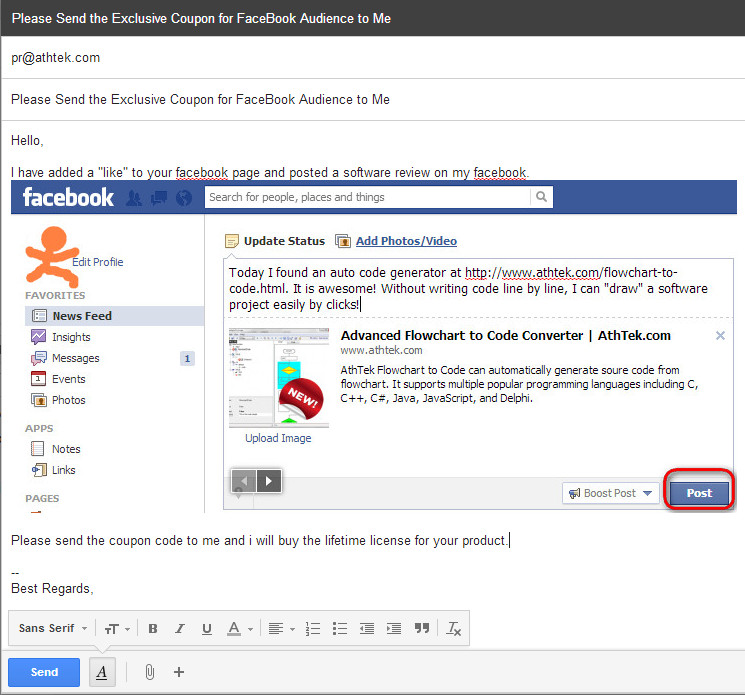Toggle bold formatting
Viewport: 745px width, 695px height.
(153, 628)
